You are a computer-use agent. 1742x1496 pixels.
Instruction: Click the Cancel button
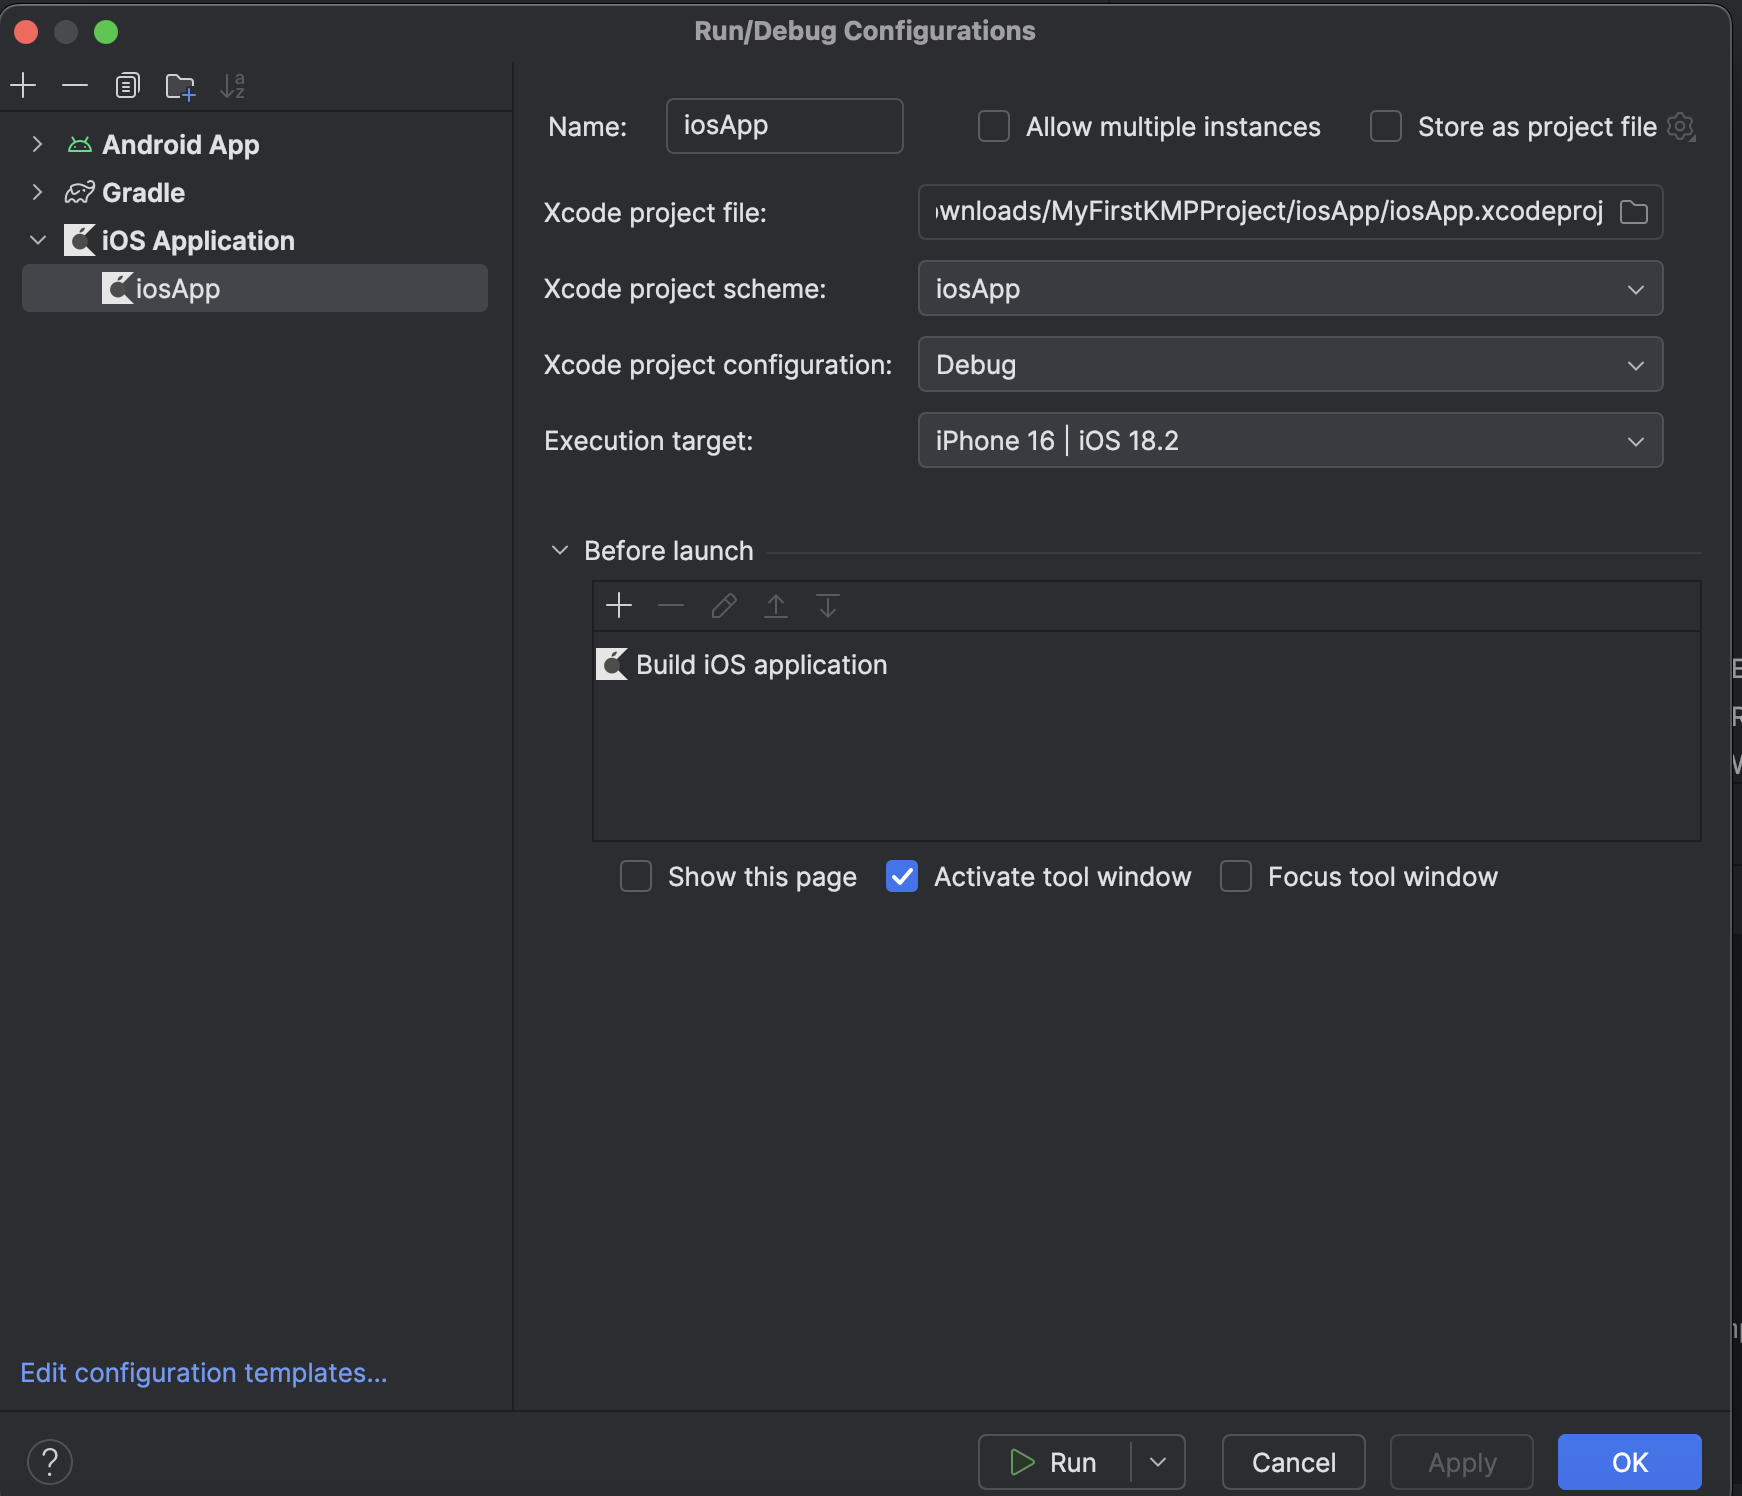(x=1294, y=1463)
